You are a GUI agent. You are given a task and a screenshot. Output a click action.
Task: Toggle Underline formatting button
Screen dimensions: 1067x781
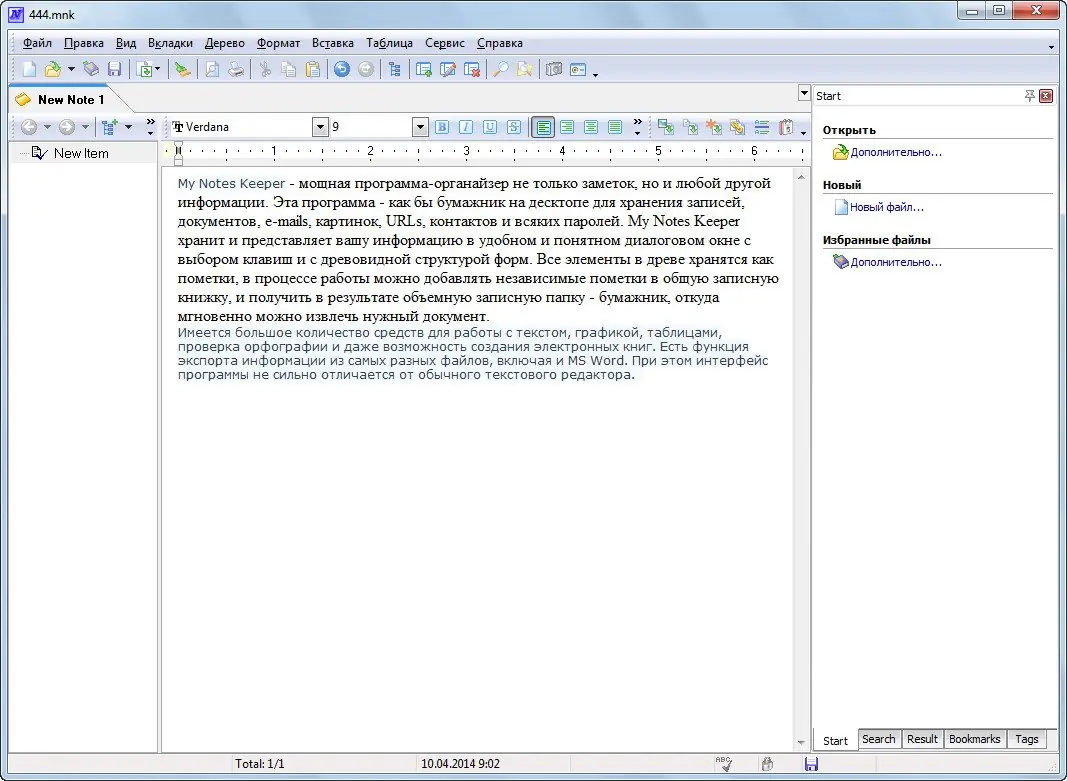[489, 127]
